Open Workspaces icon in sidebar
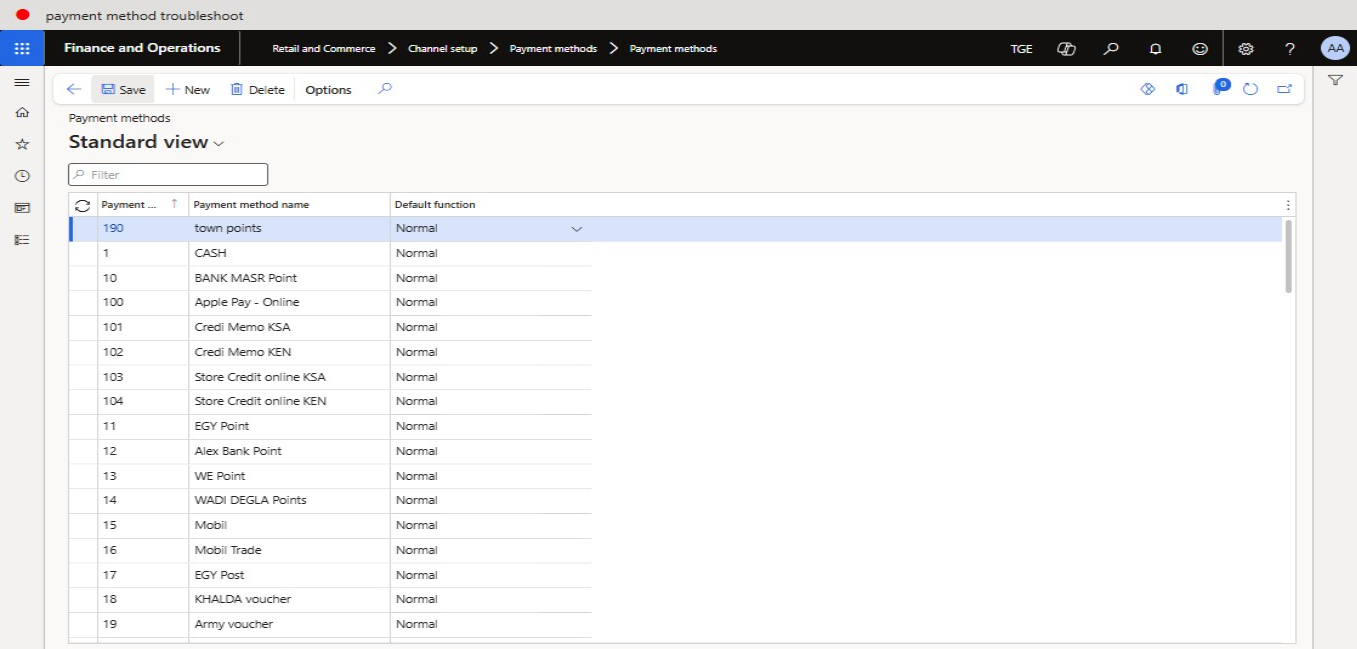Image resolution: width=1357 pixels, height=649 pixels. pyautogui.click(x=22, y=208)
